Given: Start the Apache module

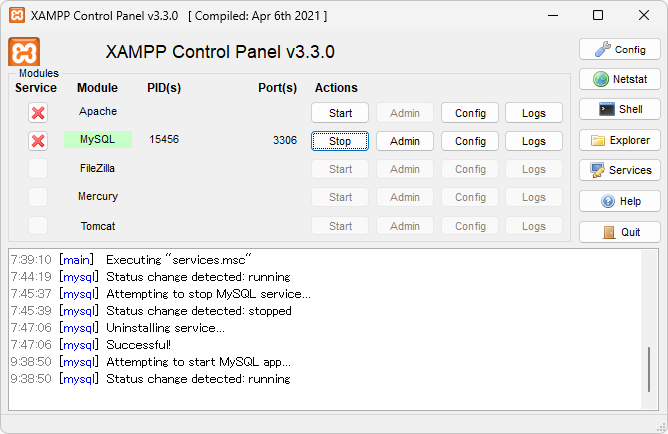Looking at the screenshot, I should point(340,113).
